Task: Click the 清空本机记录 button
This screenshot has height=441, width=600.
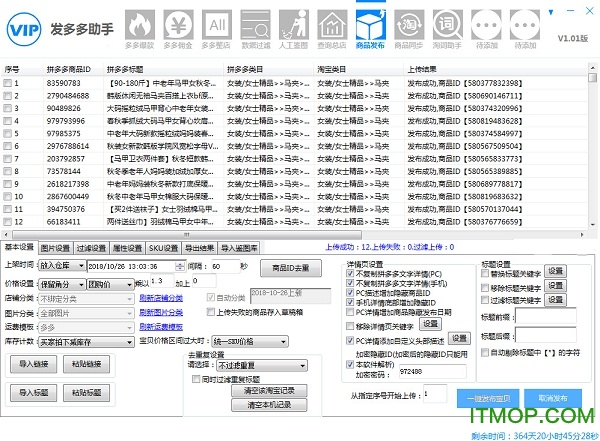Action: (x=269, y=405)
